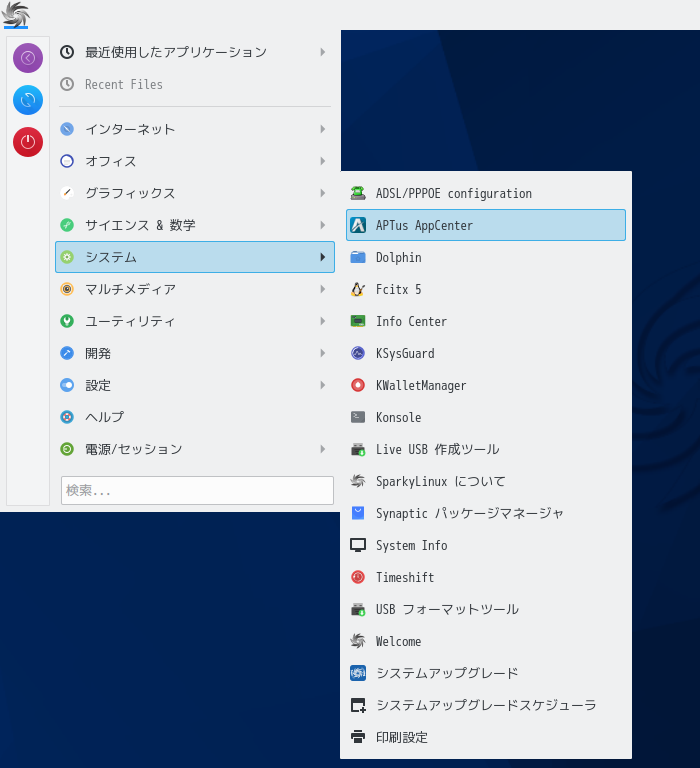Open the 電源/セッション category
Viewport: 700px width, 768px height.
195,449
